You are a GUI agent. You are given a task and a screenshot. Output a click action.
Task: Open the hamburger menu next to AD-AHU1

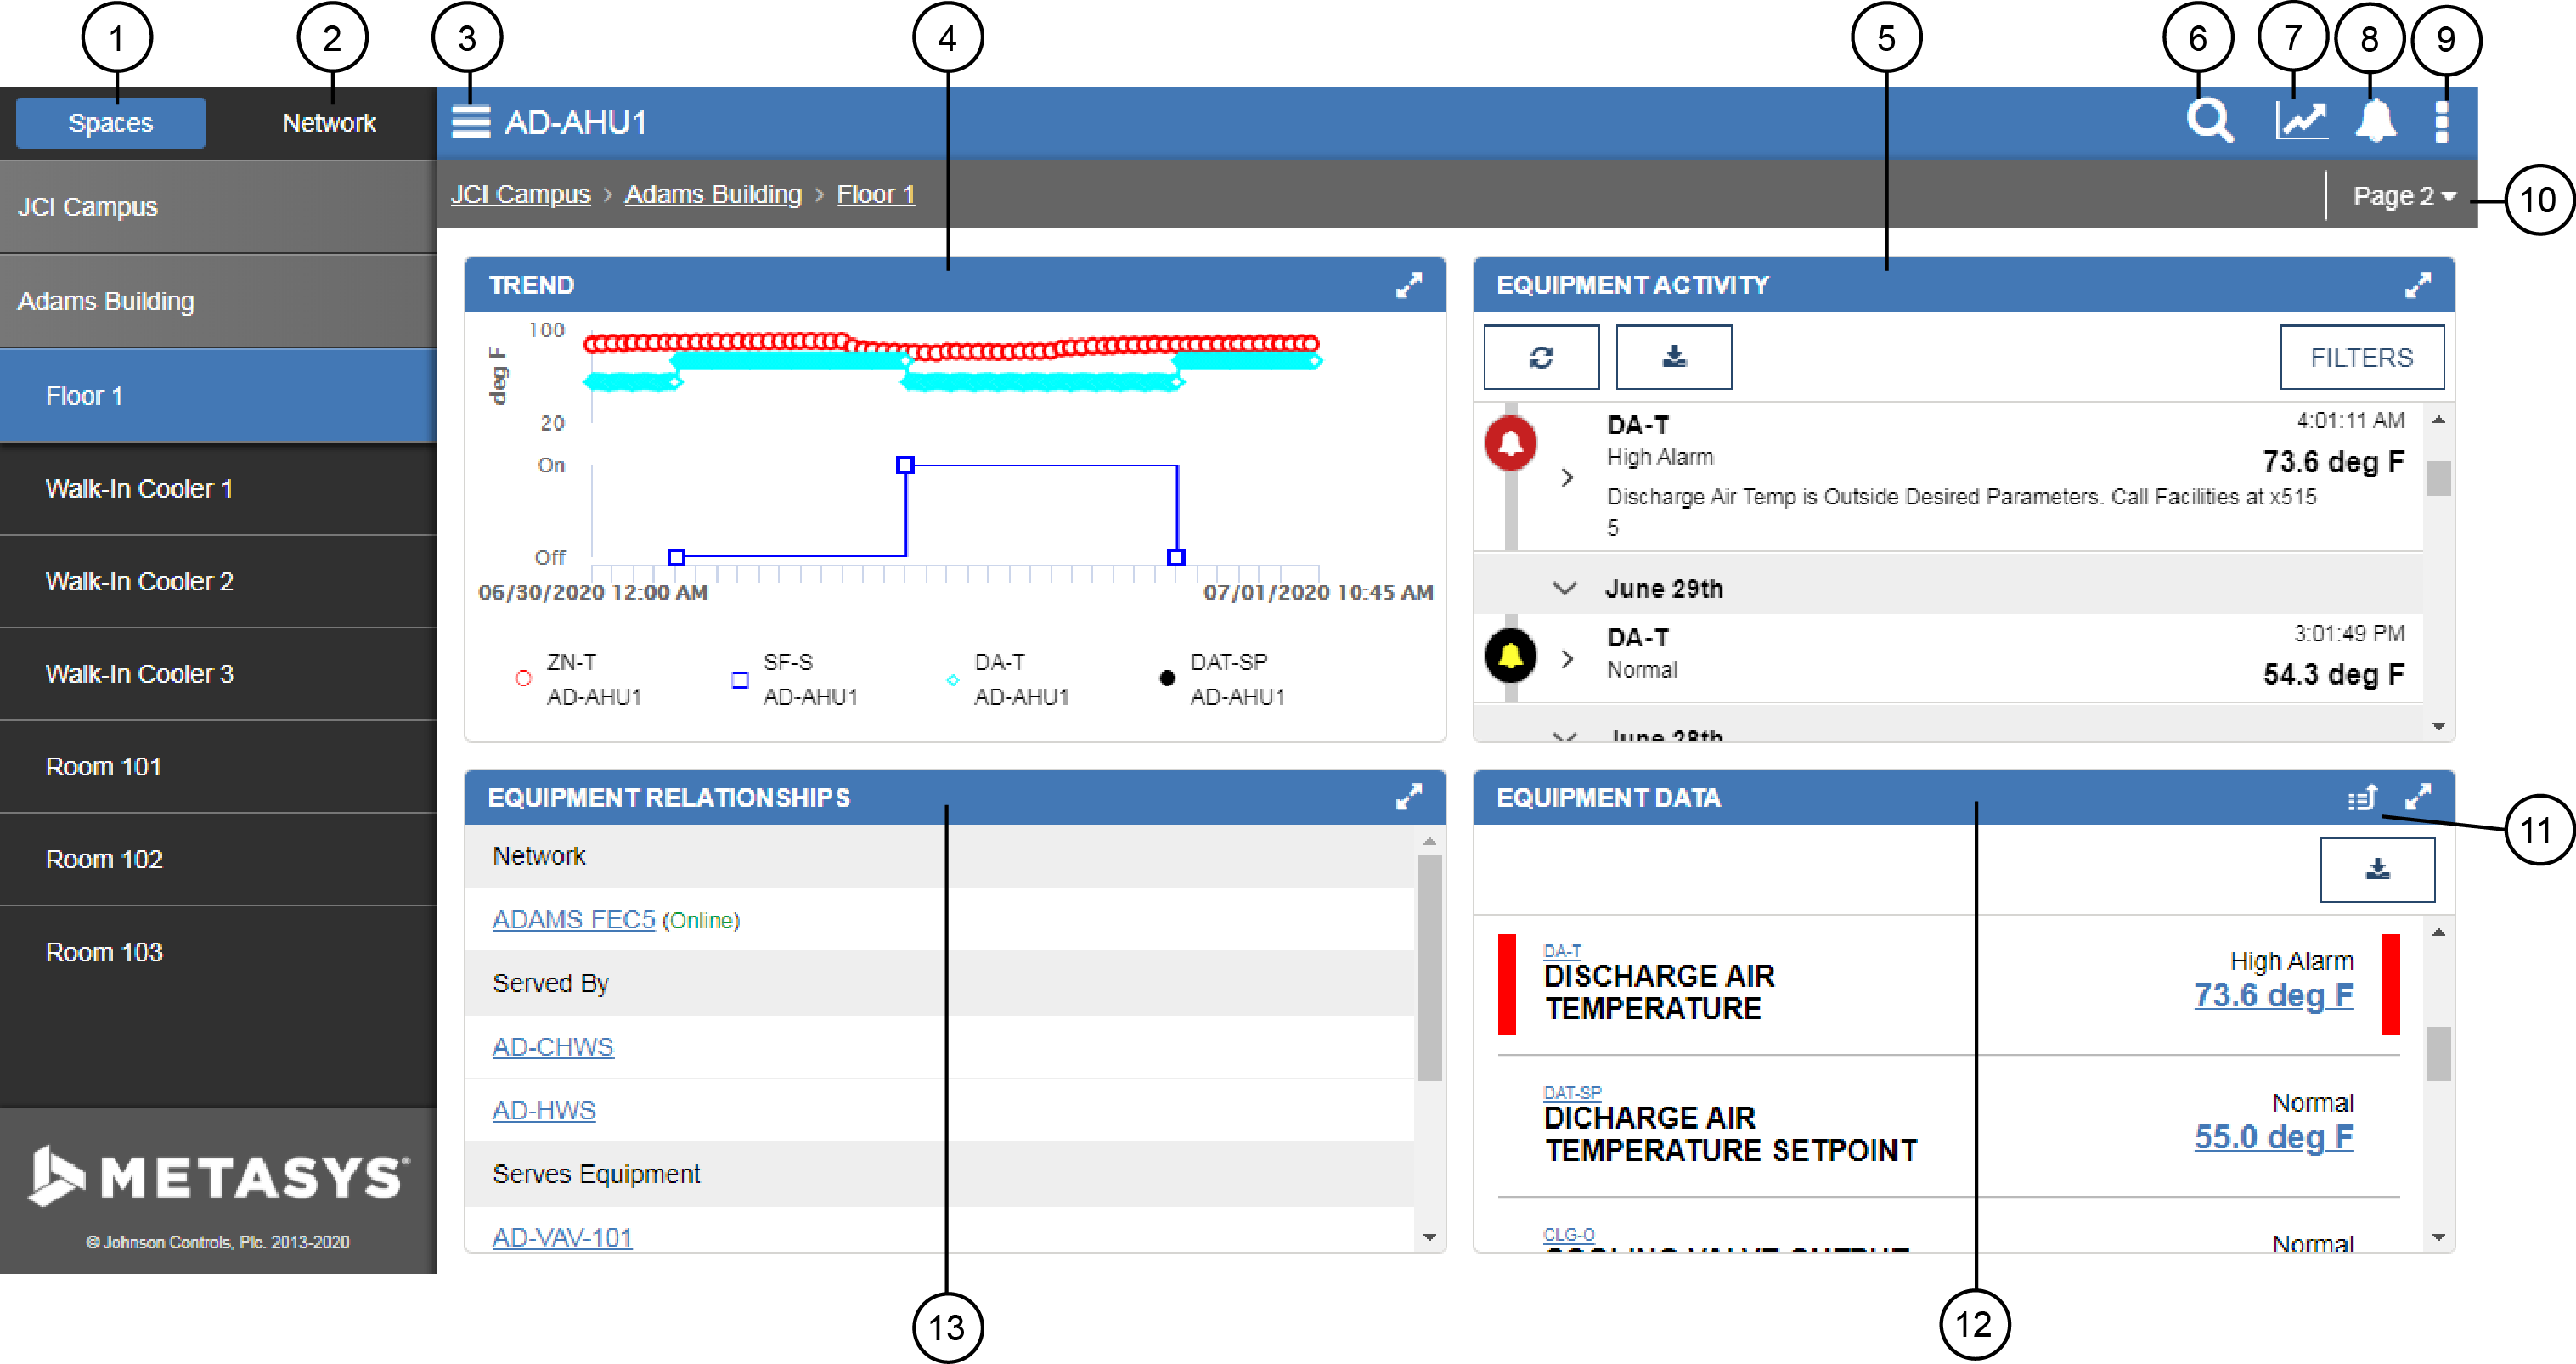[x=471, y=122]
